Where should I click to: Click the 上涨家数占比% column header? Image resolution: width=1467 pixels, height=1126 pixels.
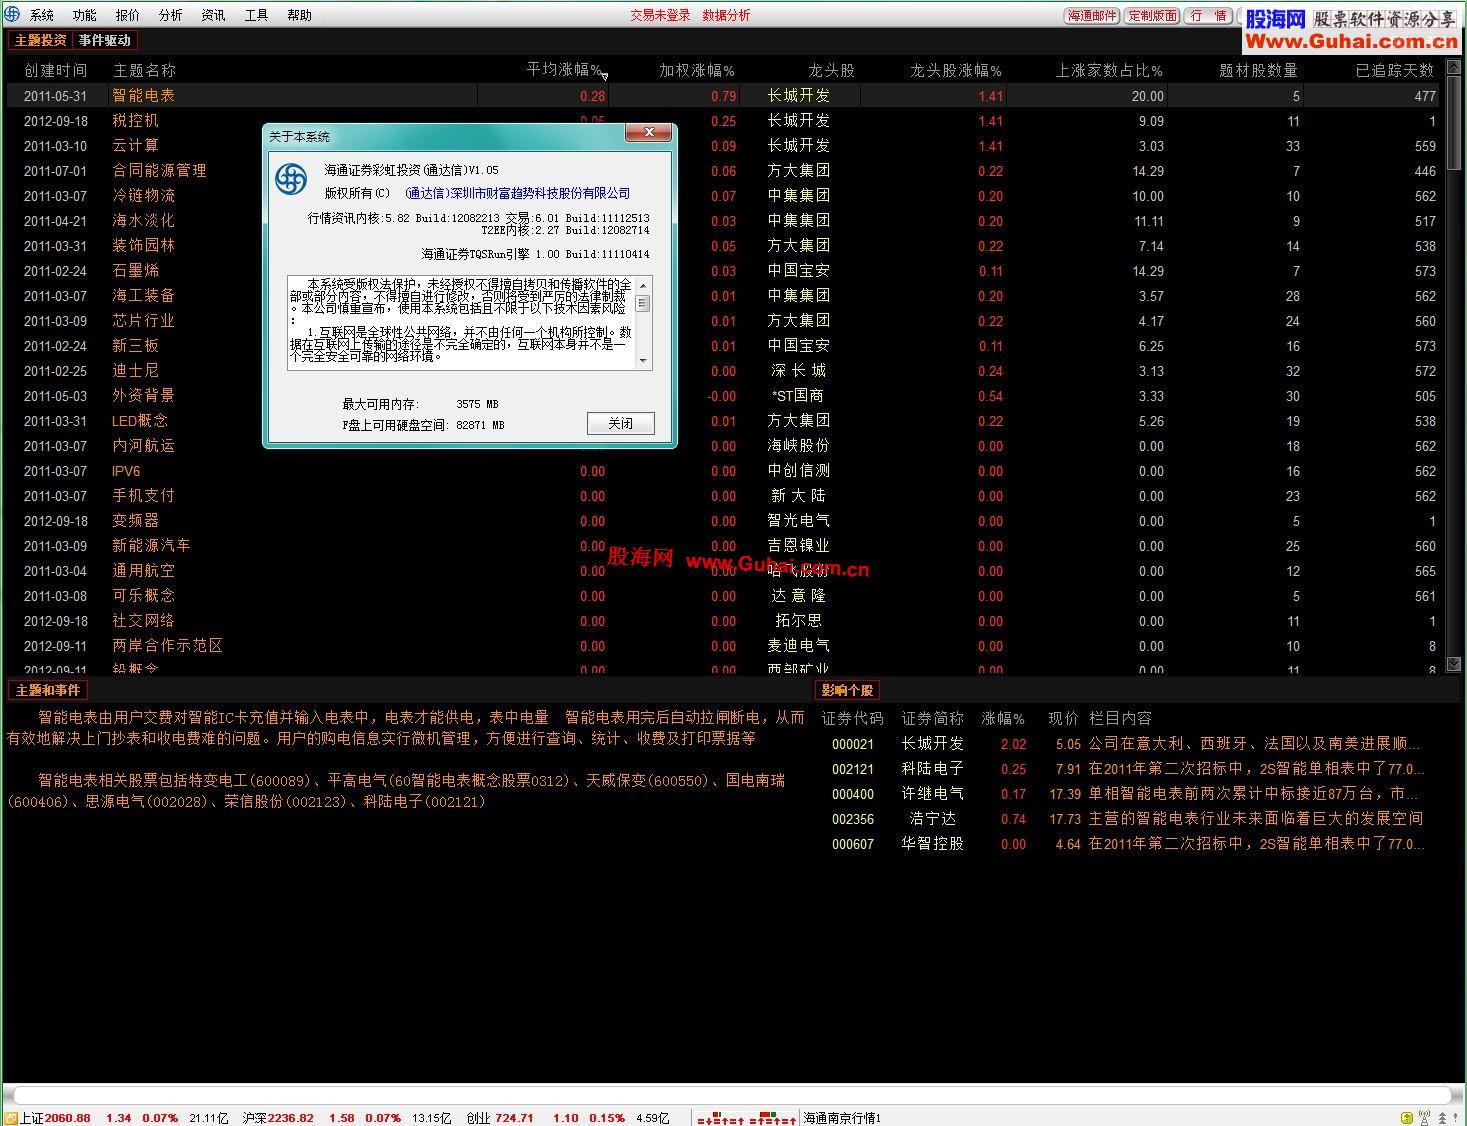tap(1109, 70)
